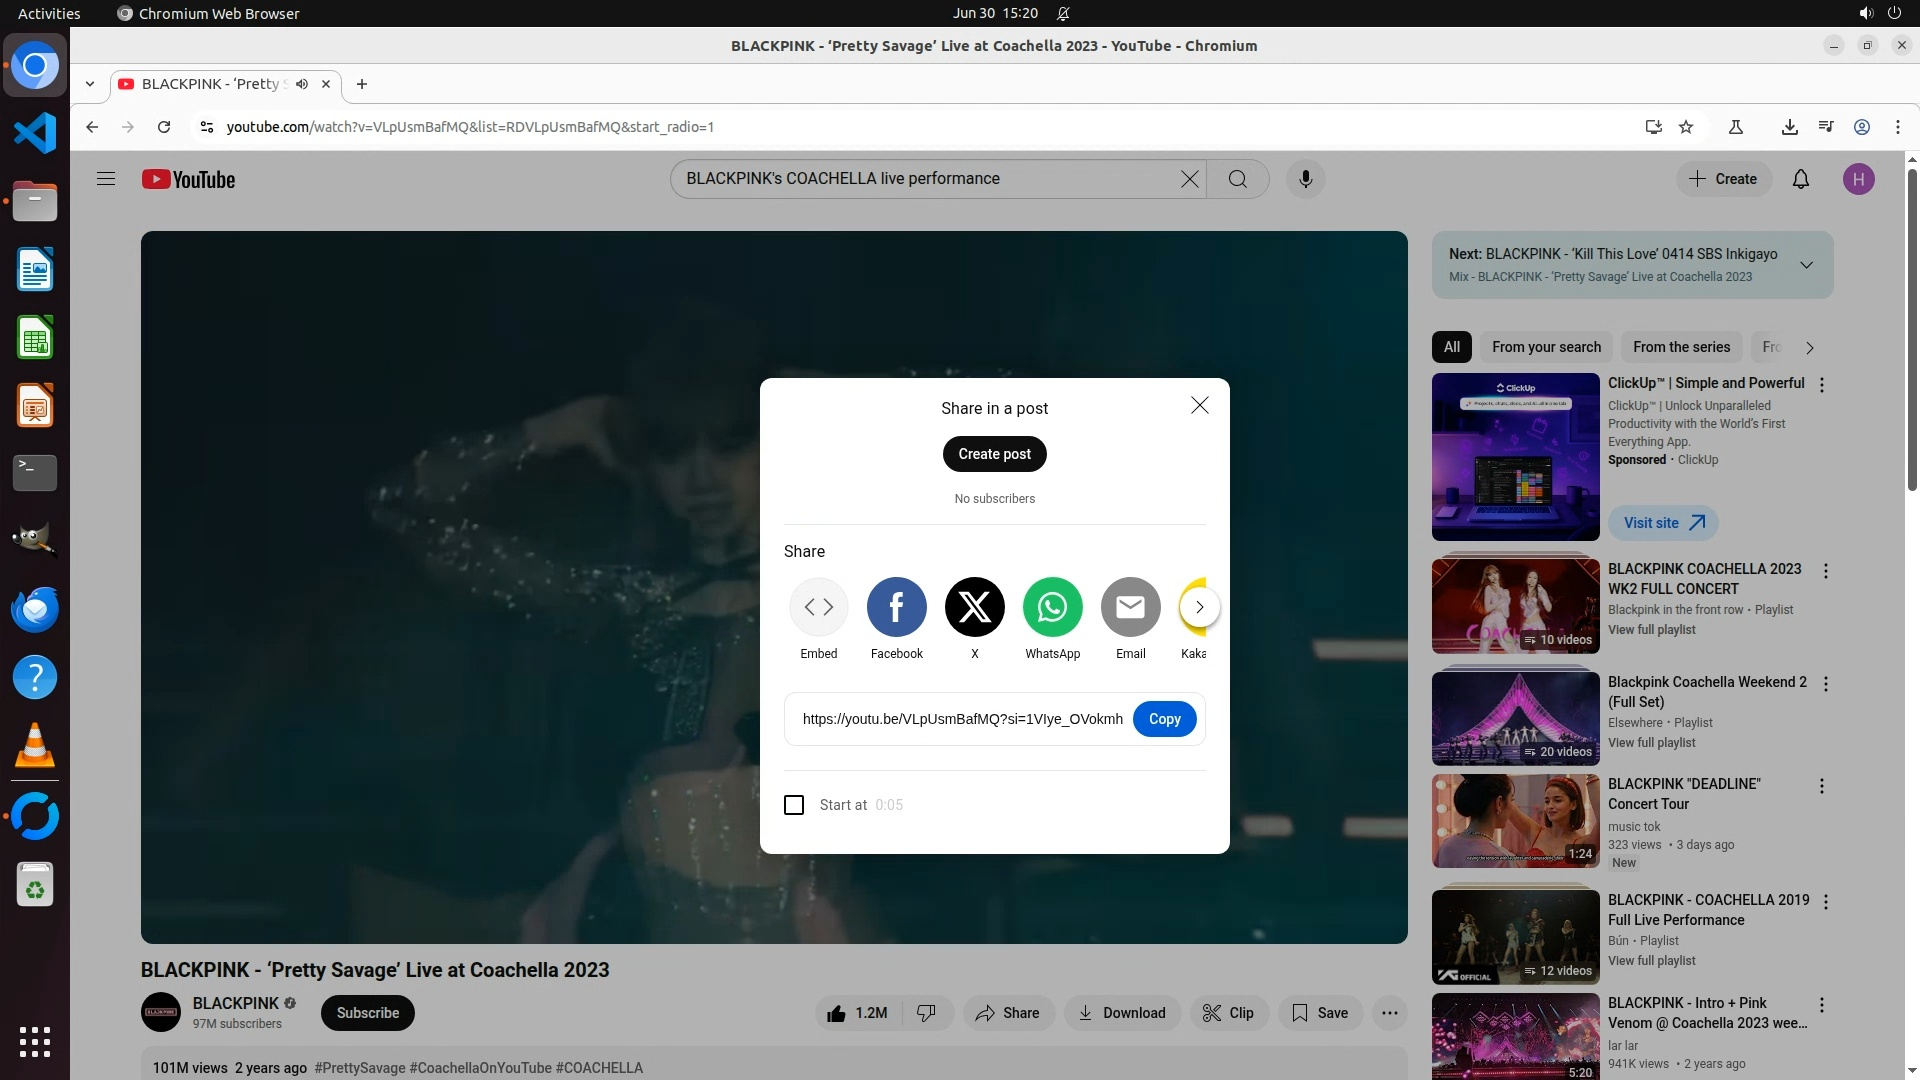Click the voice search microphone icon
1920x1080 pixels.
click(x=1305, y=179)
